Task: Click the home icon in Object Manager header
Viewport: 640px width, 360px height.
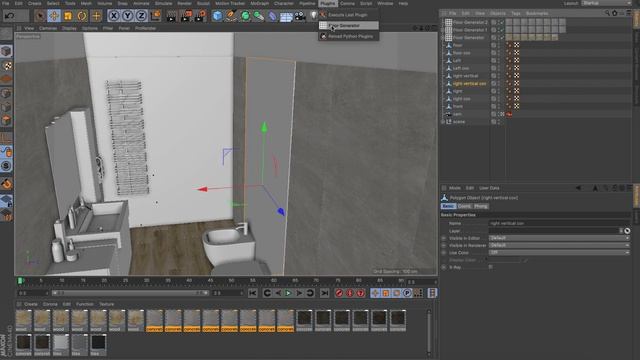Action: (615, 13)
